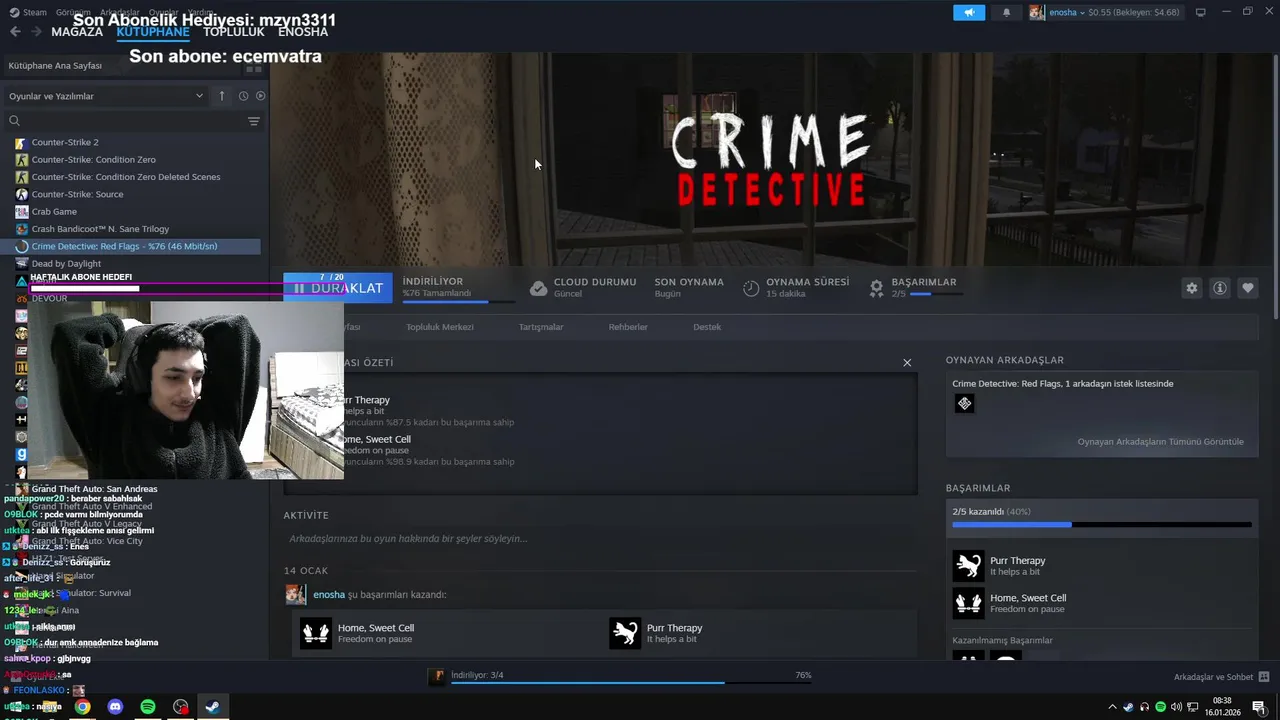
Task: Switch to KÜTÜPHANE tab
Action: [x=153, y=32]
